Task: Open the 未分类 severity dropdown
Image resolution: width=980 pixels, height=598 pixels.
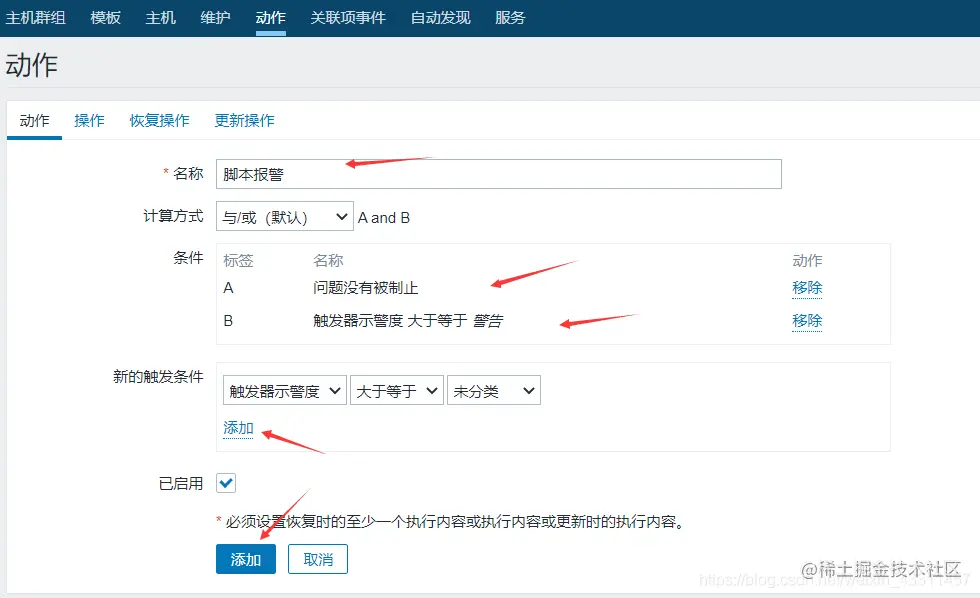Action: (x=493, y=391)
